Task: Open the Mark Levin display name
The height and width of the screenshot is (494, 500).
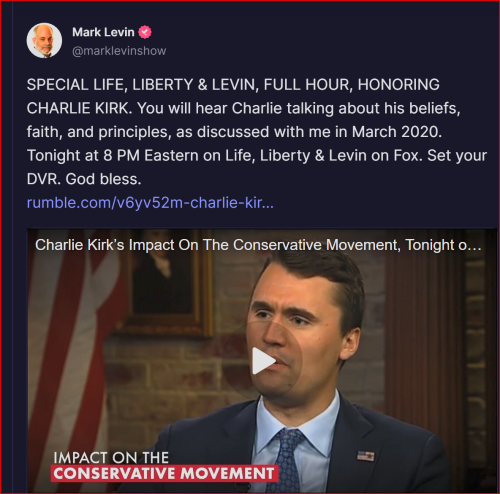Action: coord(103,32)
